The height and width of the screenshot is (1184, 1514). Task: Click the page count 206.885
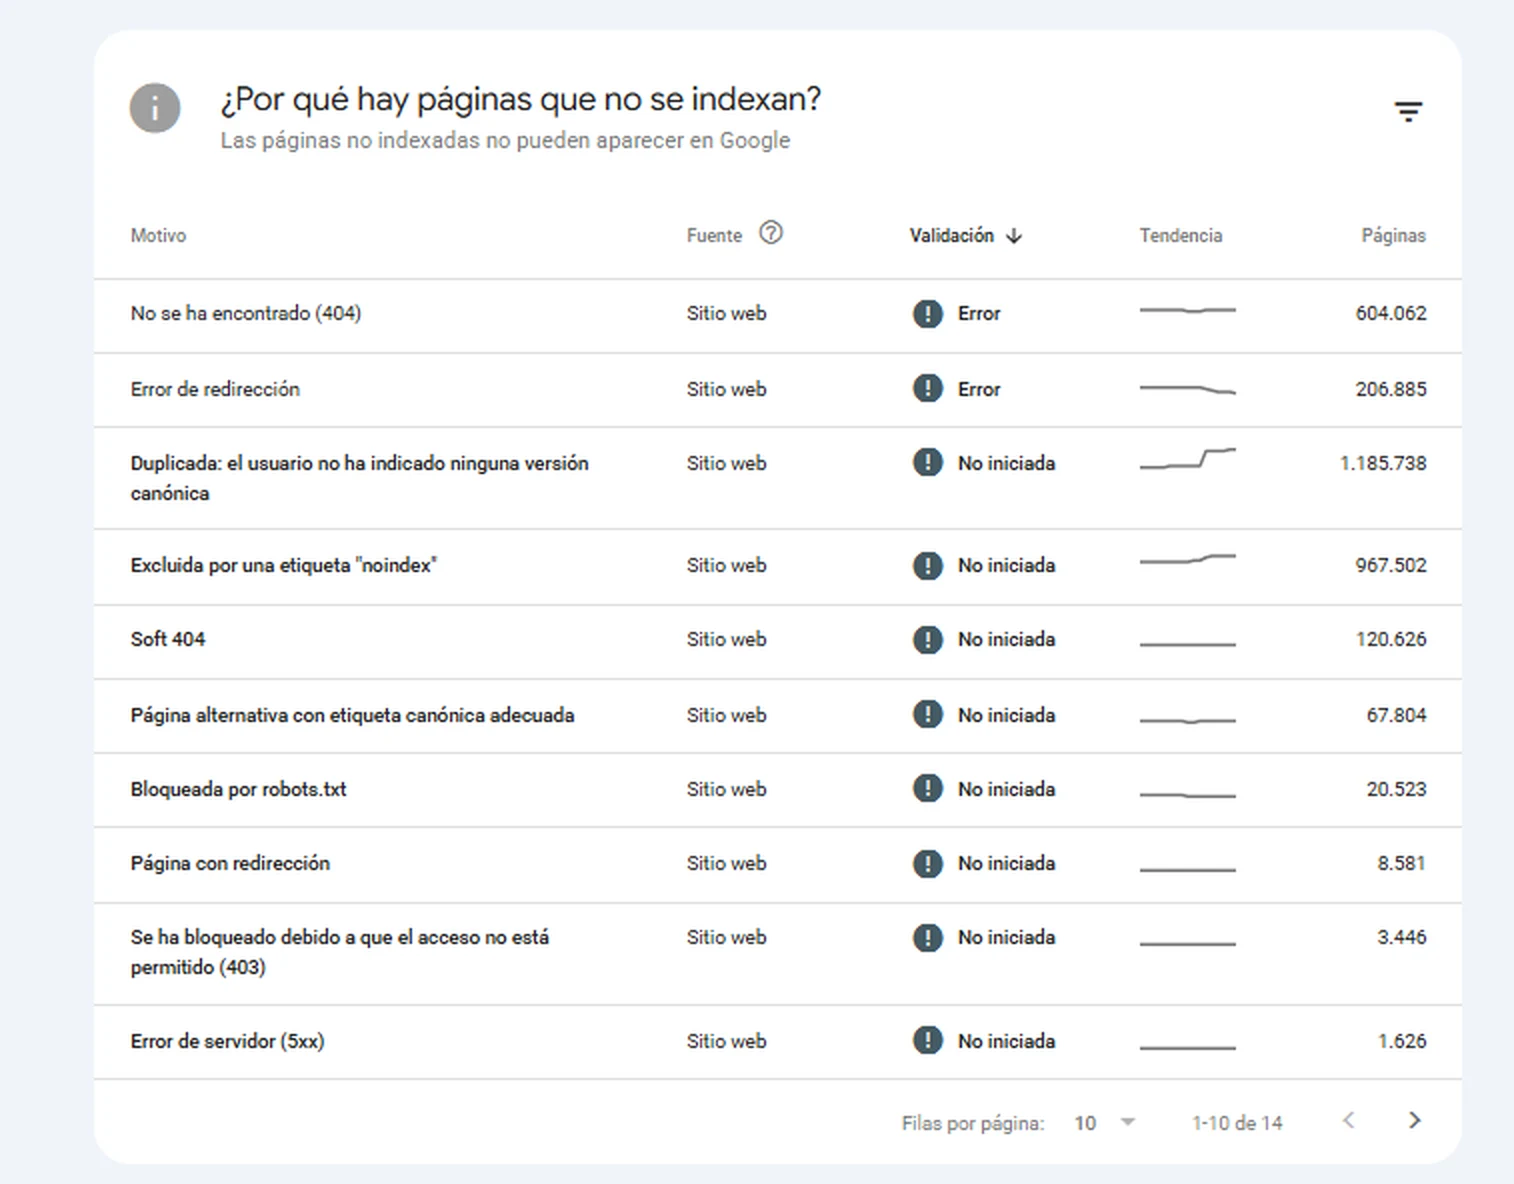[x=1391, y=390]
